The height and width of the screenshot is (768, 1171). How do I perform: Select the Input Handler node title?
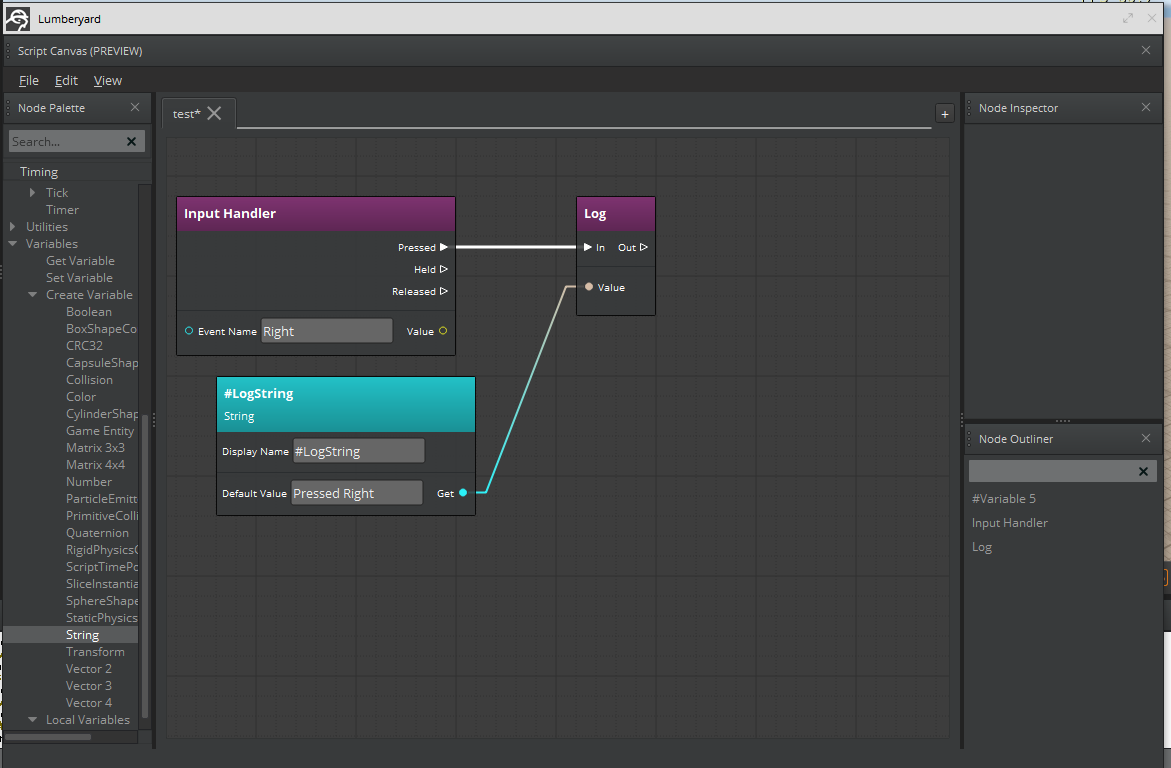[230, 214]
